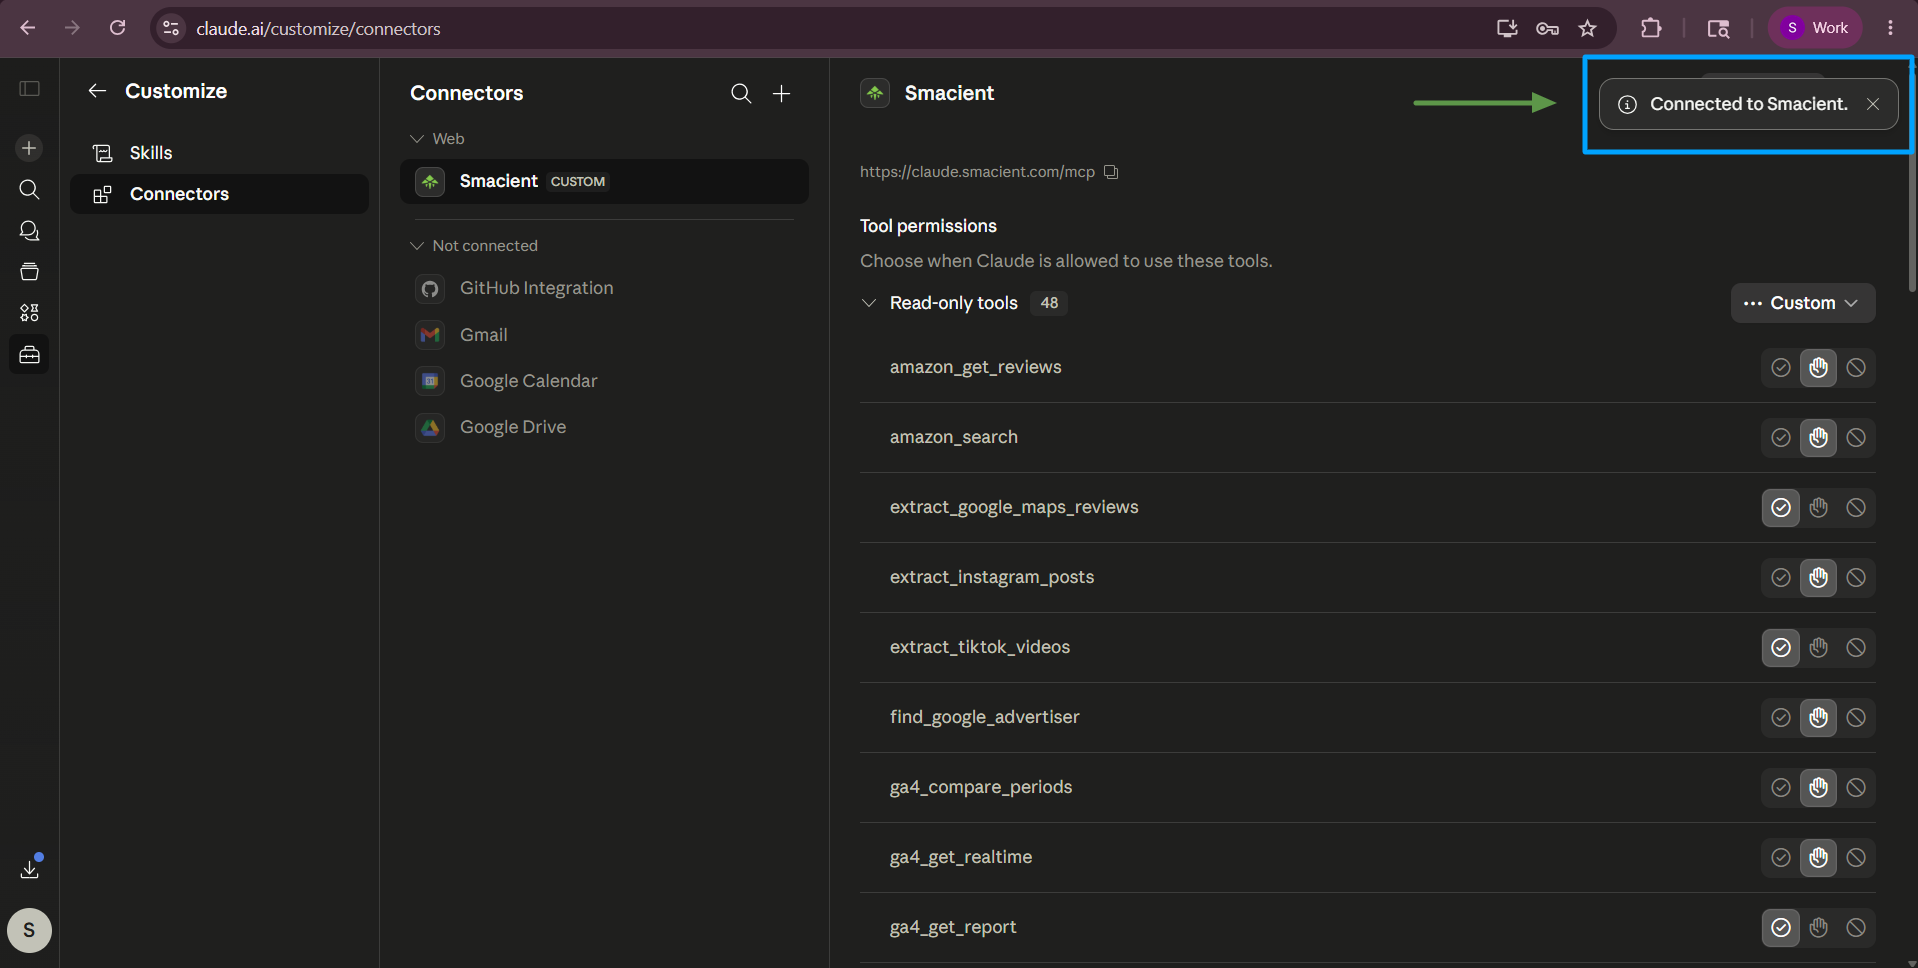Open the chats icon in left sidebar

tap(29, 231)
